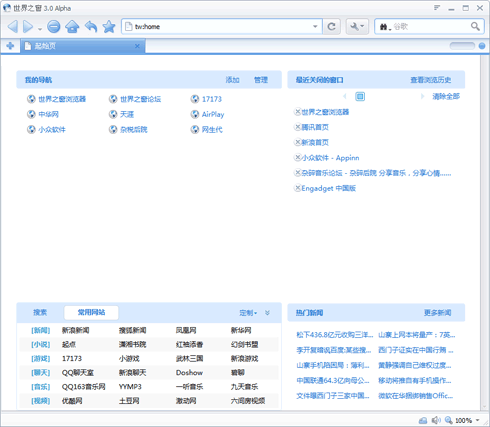490x427 pixels.
Task: Open 九天音乐 site link
Action: click(244, 387)
